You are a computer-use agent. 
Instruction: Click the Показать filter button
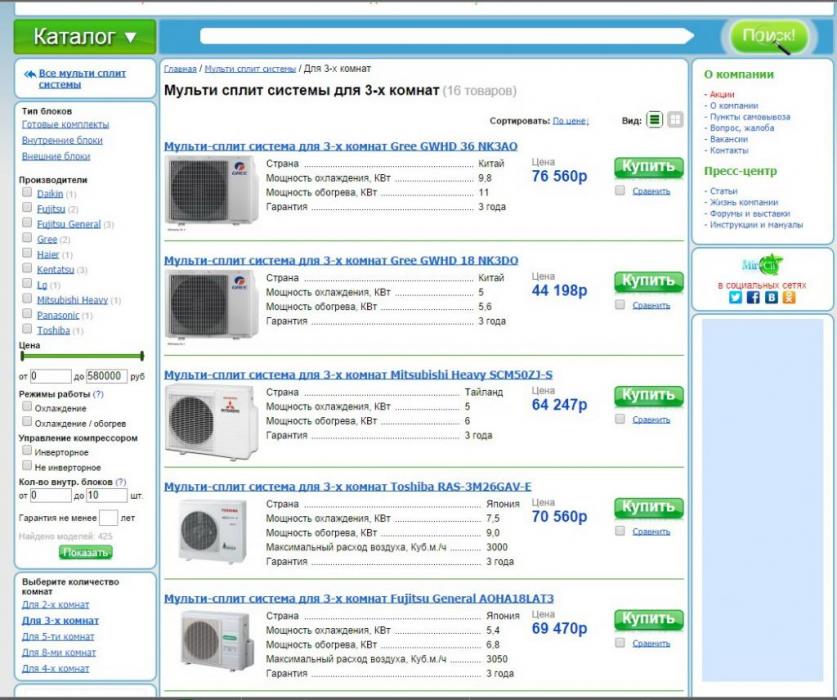pyautogui.click(x=85, y=552)
